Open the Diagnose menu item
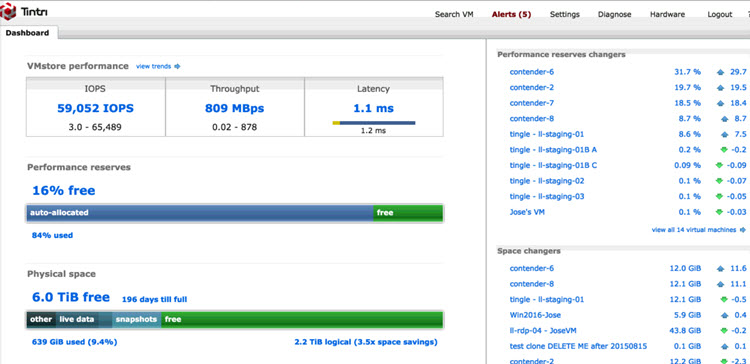Screen dimensions: 750x364 pyautogui.click(x=615, y=14)
